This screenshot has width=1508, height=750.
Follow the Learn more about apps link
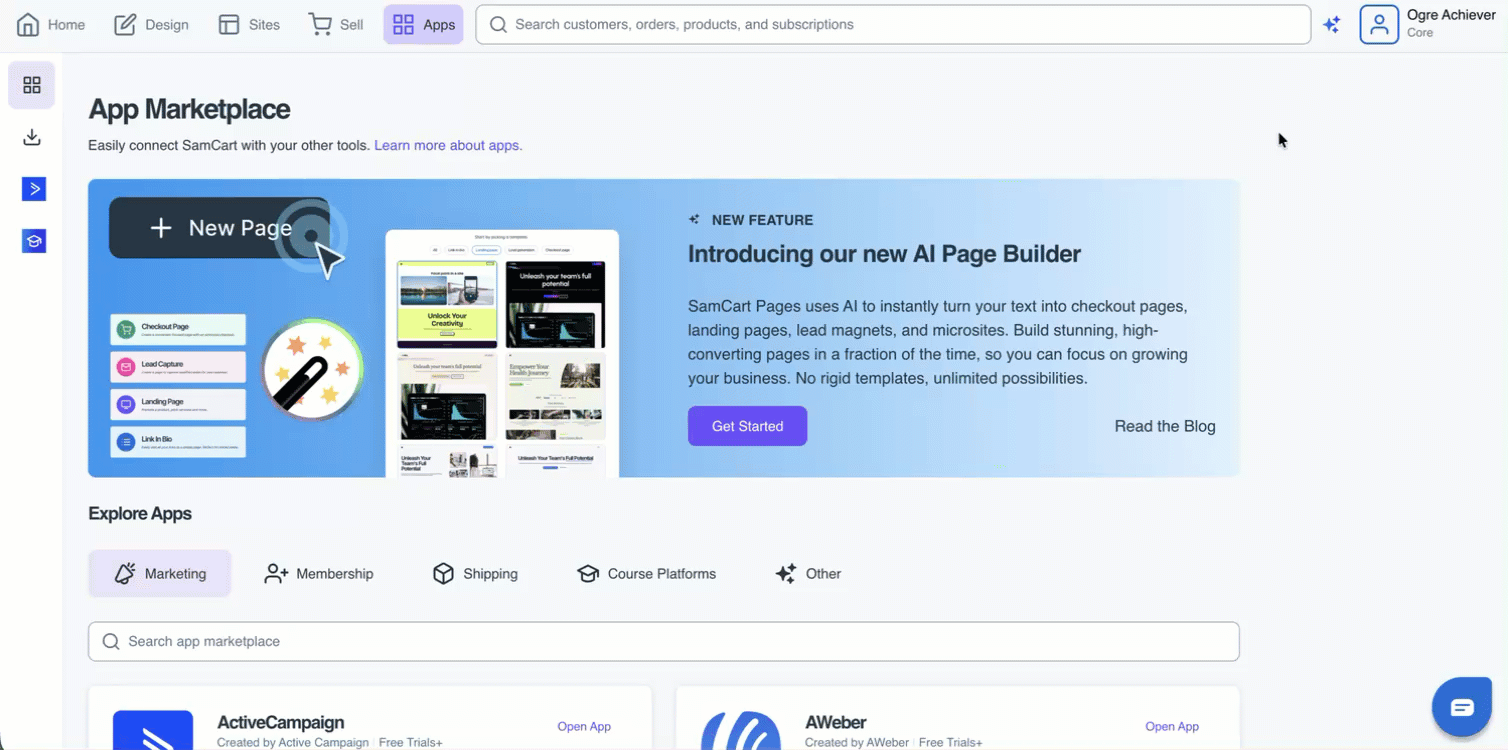pyautogui.click(x=448, y=145)
